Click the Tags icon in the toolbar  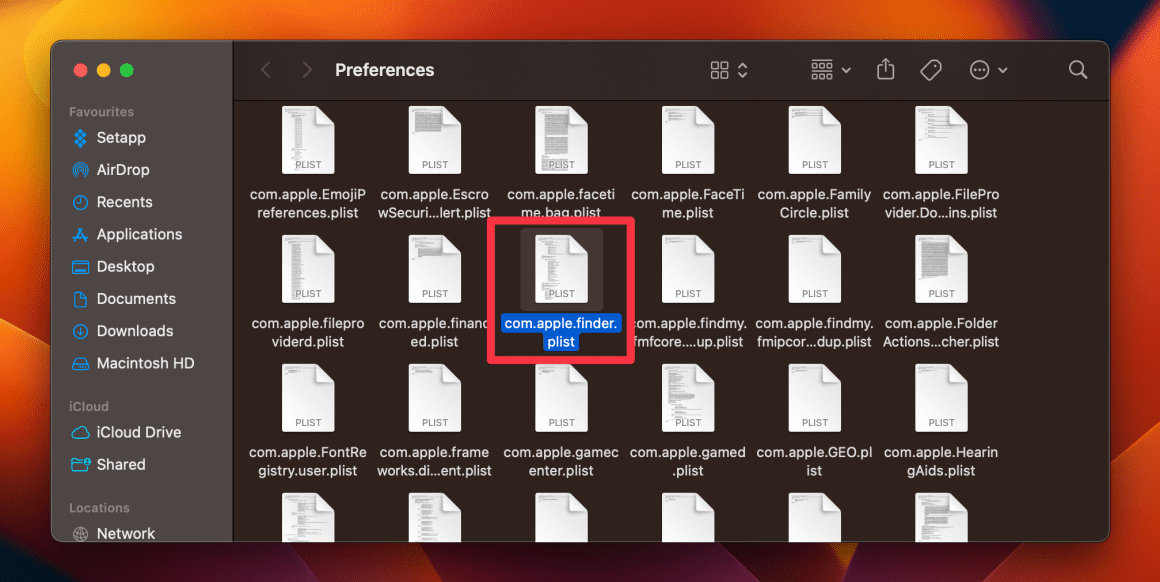[x=931, y=69]
